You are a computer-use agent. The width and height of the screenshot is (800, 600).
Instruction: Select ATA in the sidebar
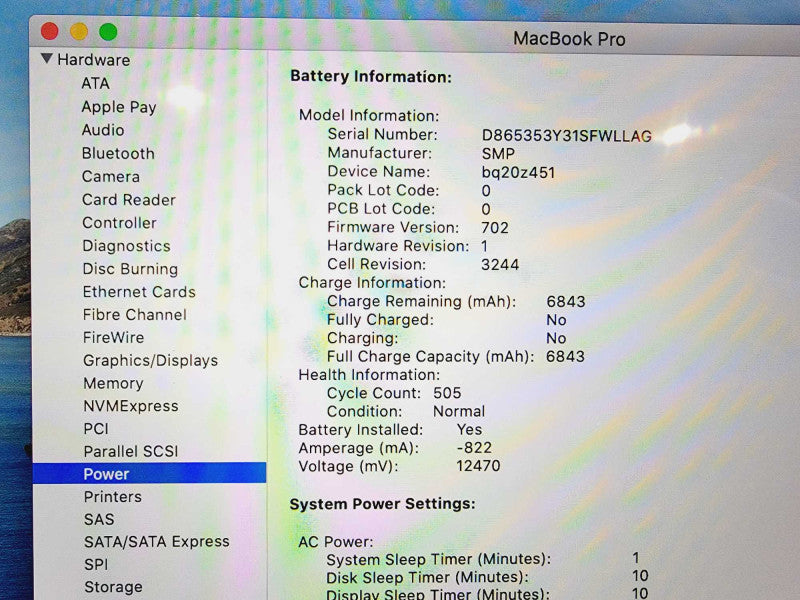[95, 83]
